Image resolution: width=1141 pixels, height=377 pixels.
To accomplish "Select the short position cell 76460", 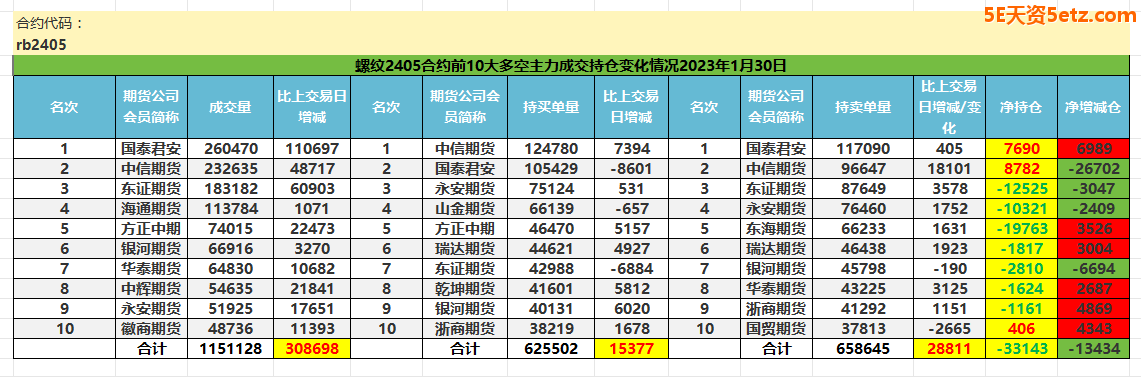I will coord(863,209).
